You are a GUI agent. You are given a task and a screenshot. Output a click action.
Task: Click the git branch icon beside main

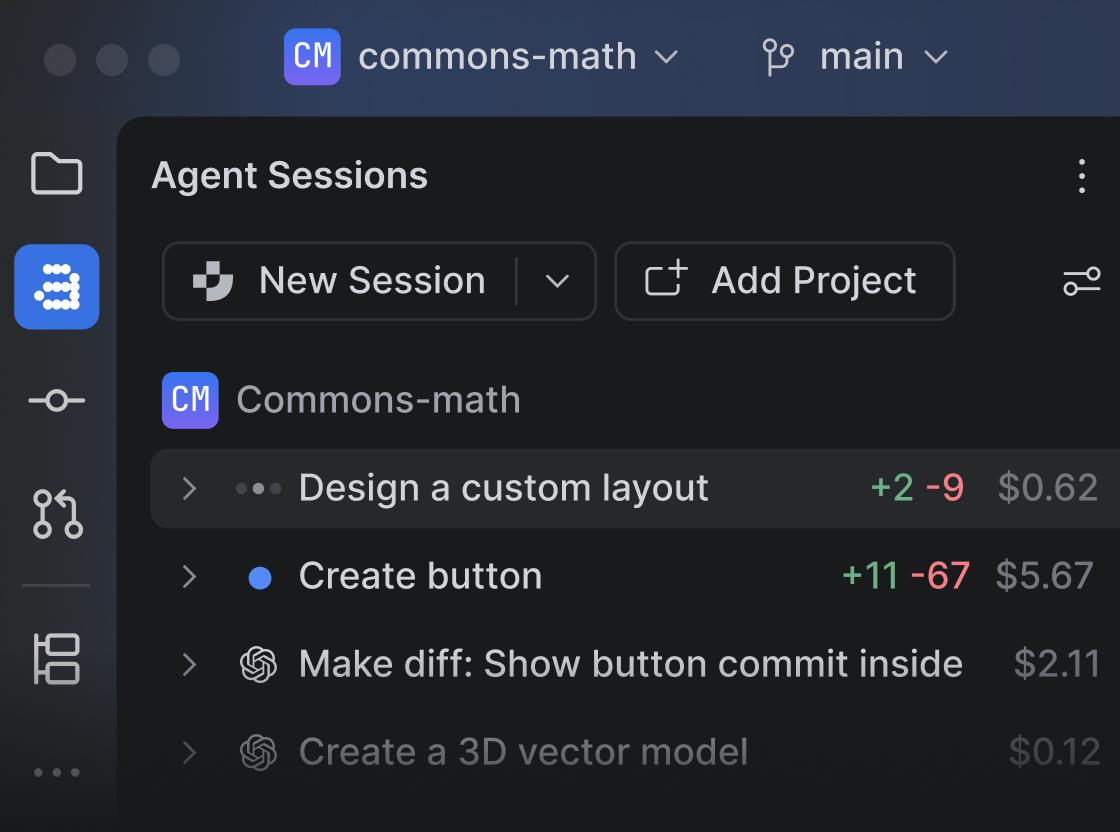coord(778,57)
